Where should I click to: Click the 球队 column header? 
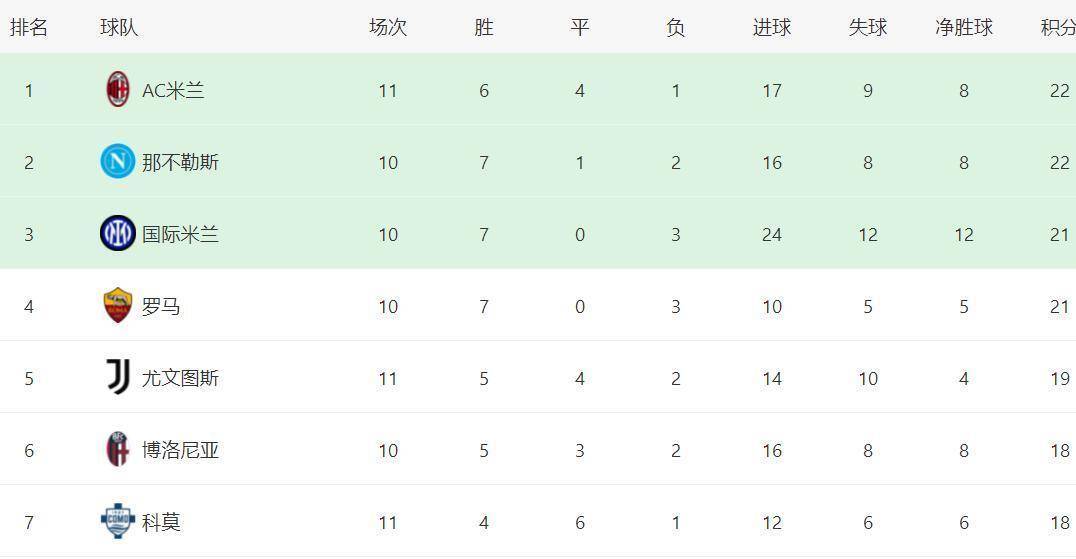(x=119, y=28)
